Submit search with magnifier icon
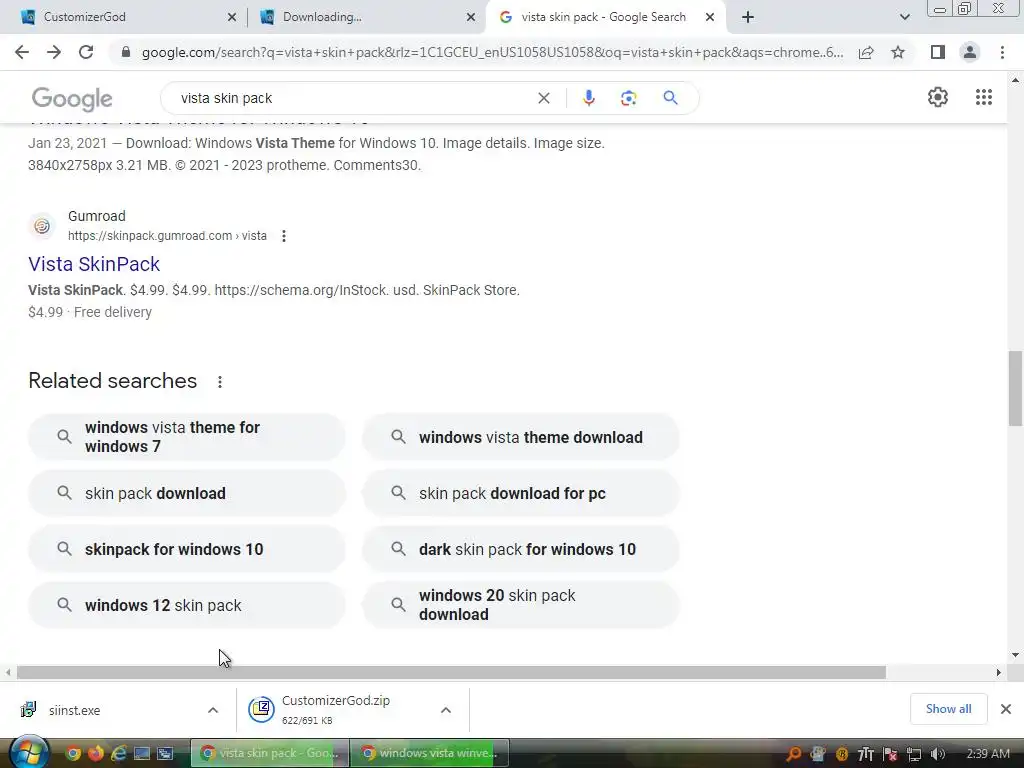Image resolution: width=1024 pixels, height=768 pixels. point(670,98)
